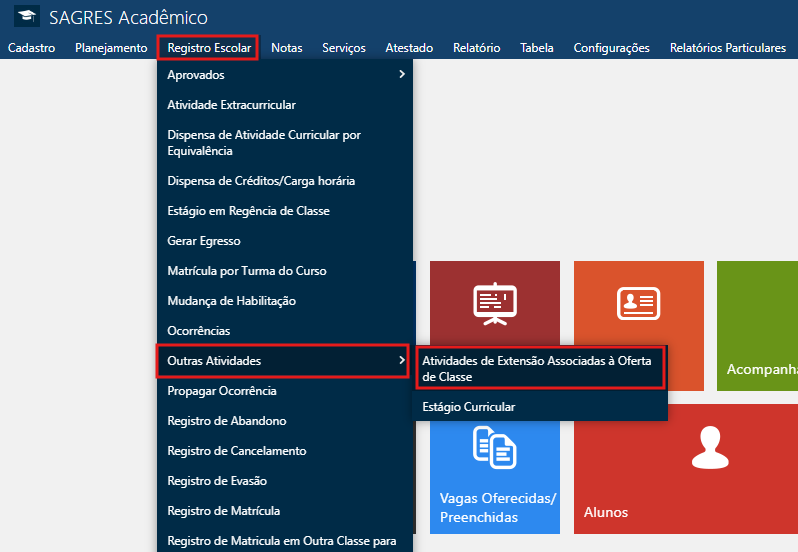Select Gerar Egresso entry

(x=285, y=241)
